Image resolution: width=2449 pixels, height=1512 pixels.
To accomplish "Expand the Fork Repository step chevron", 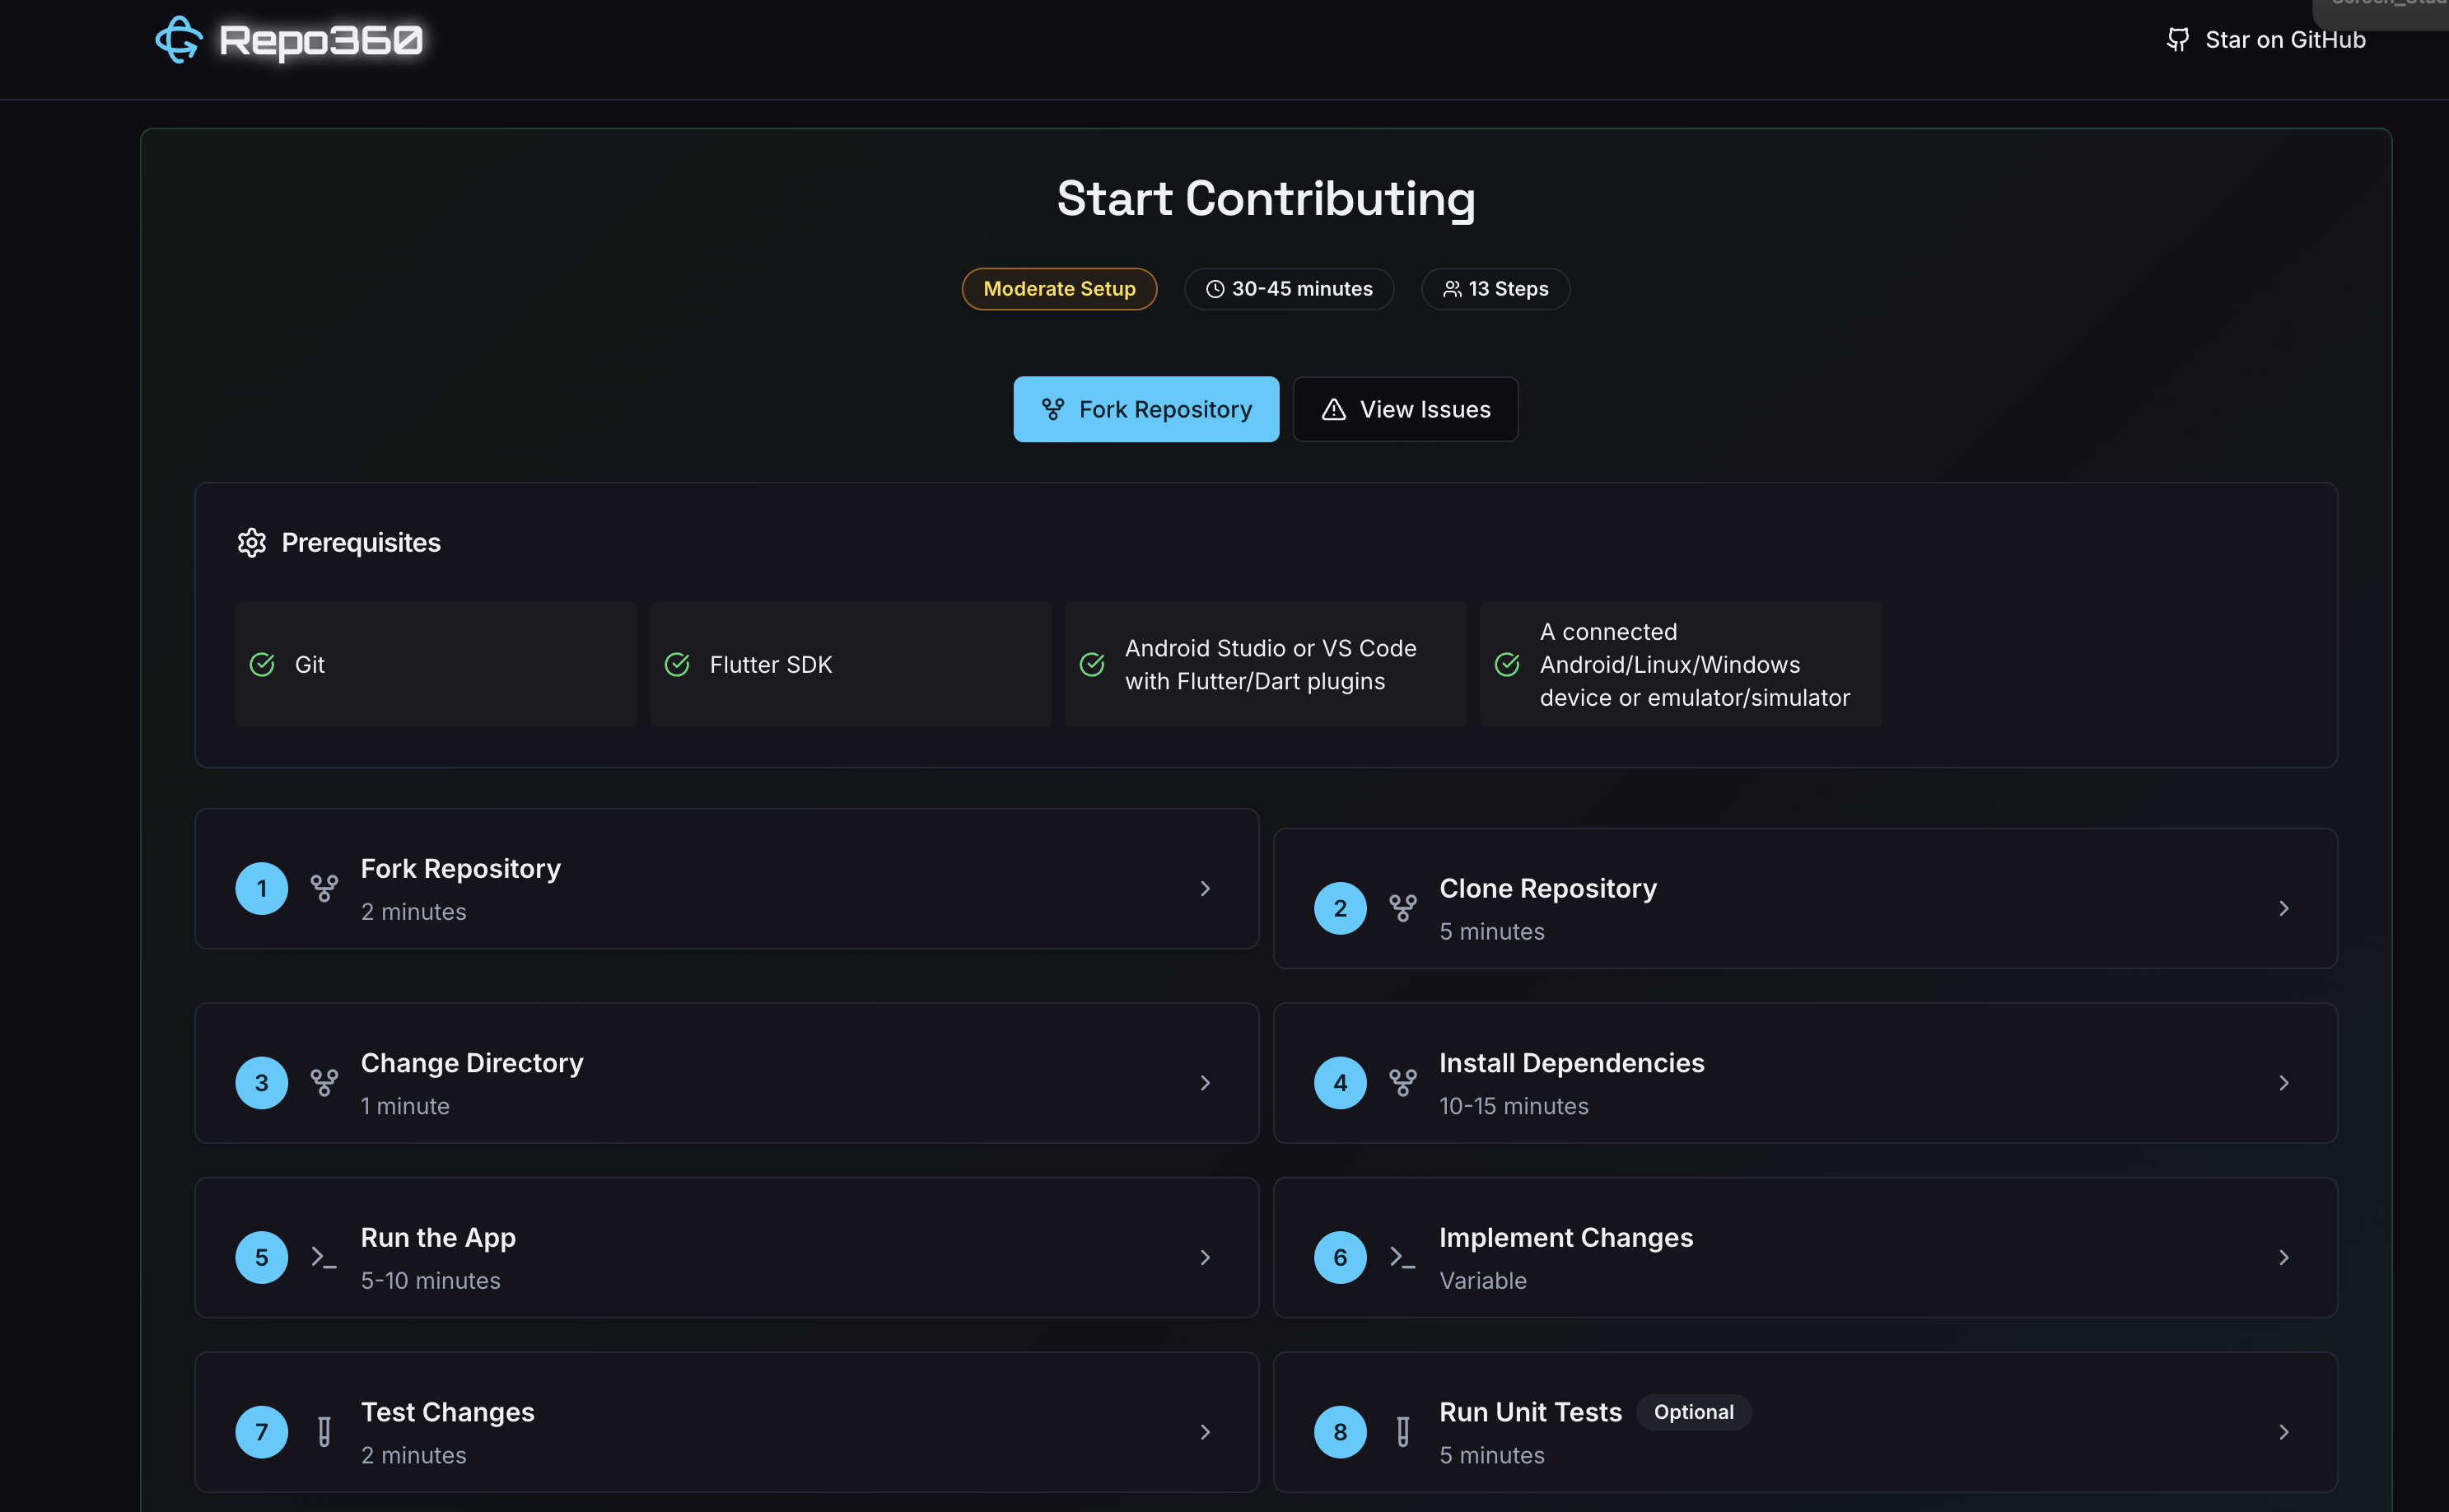I will click(x=1205, y=889).
